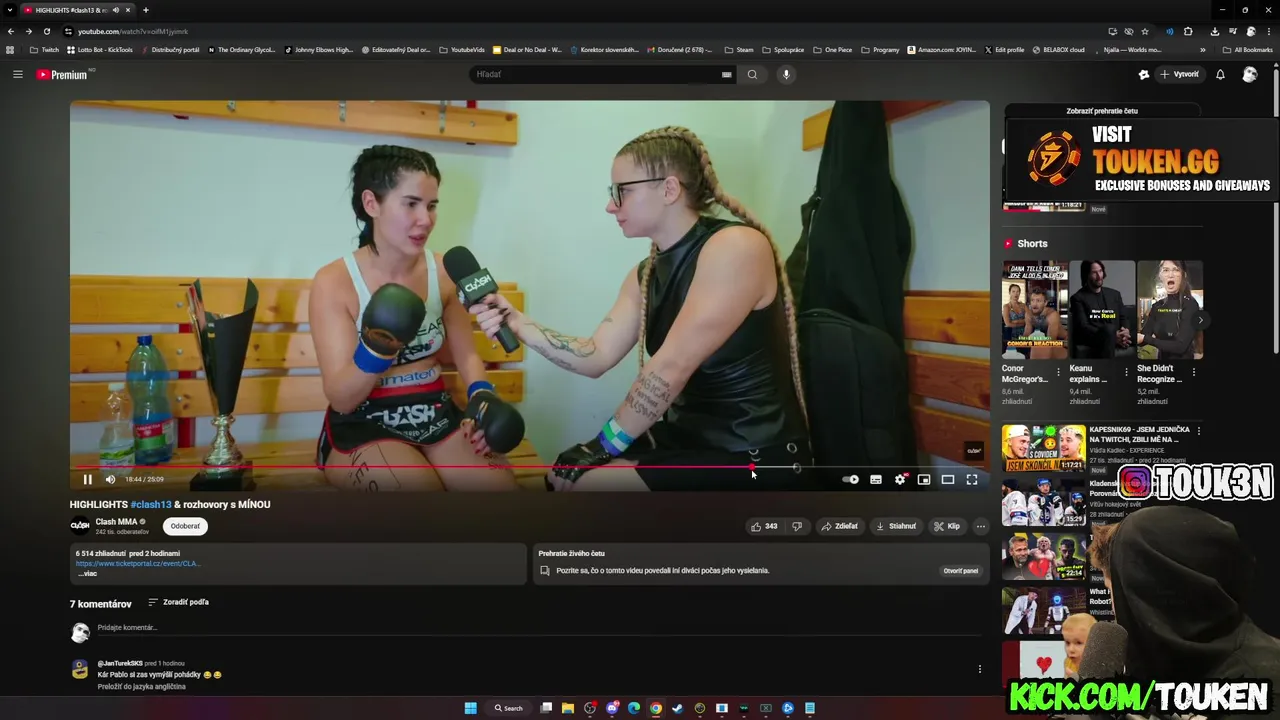Like the video with 343 likes
This screenshot has height=720, width=1280.
pyautogui.click(x=764, y=526)
